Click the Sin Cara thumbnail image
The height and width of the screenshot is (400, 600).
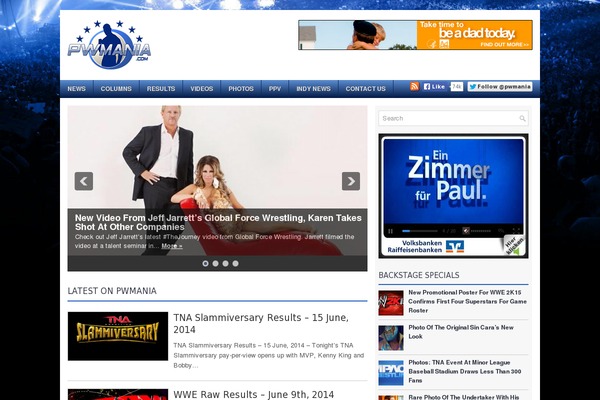391,338
